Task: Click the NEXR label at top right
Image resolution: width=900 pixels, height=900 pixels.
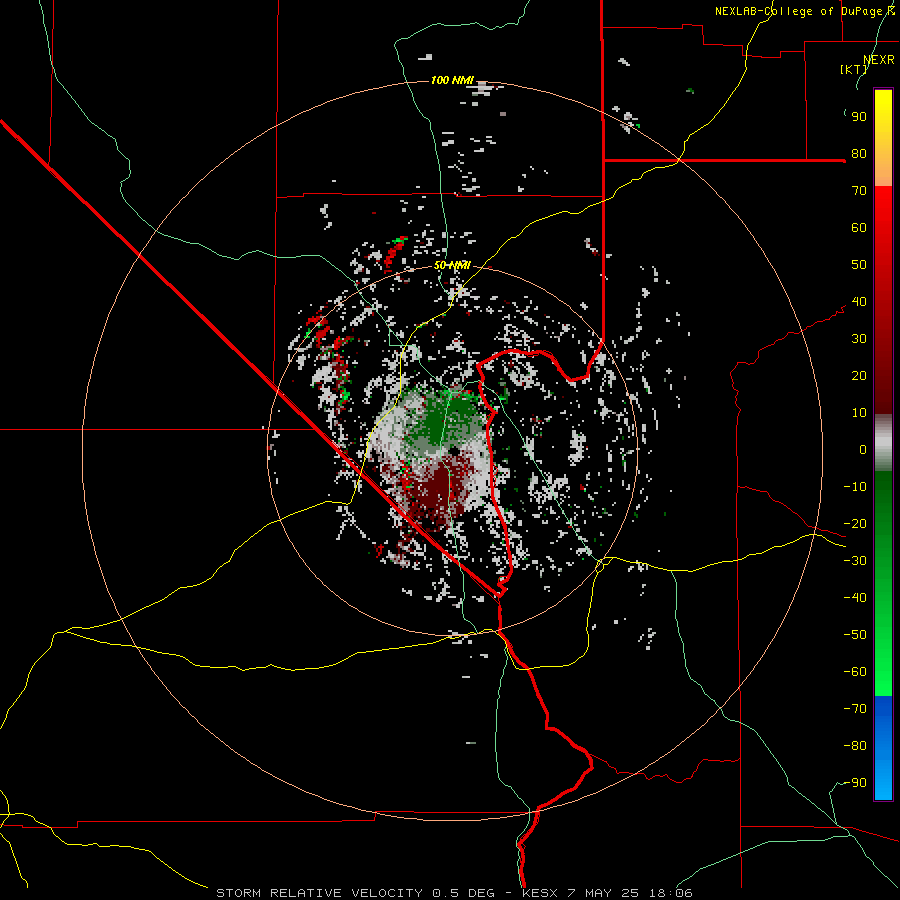Action: [x=879, y=60]
